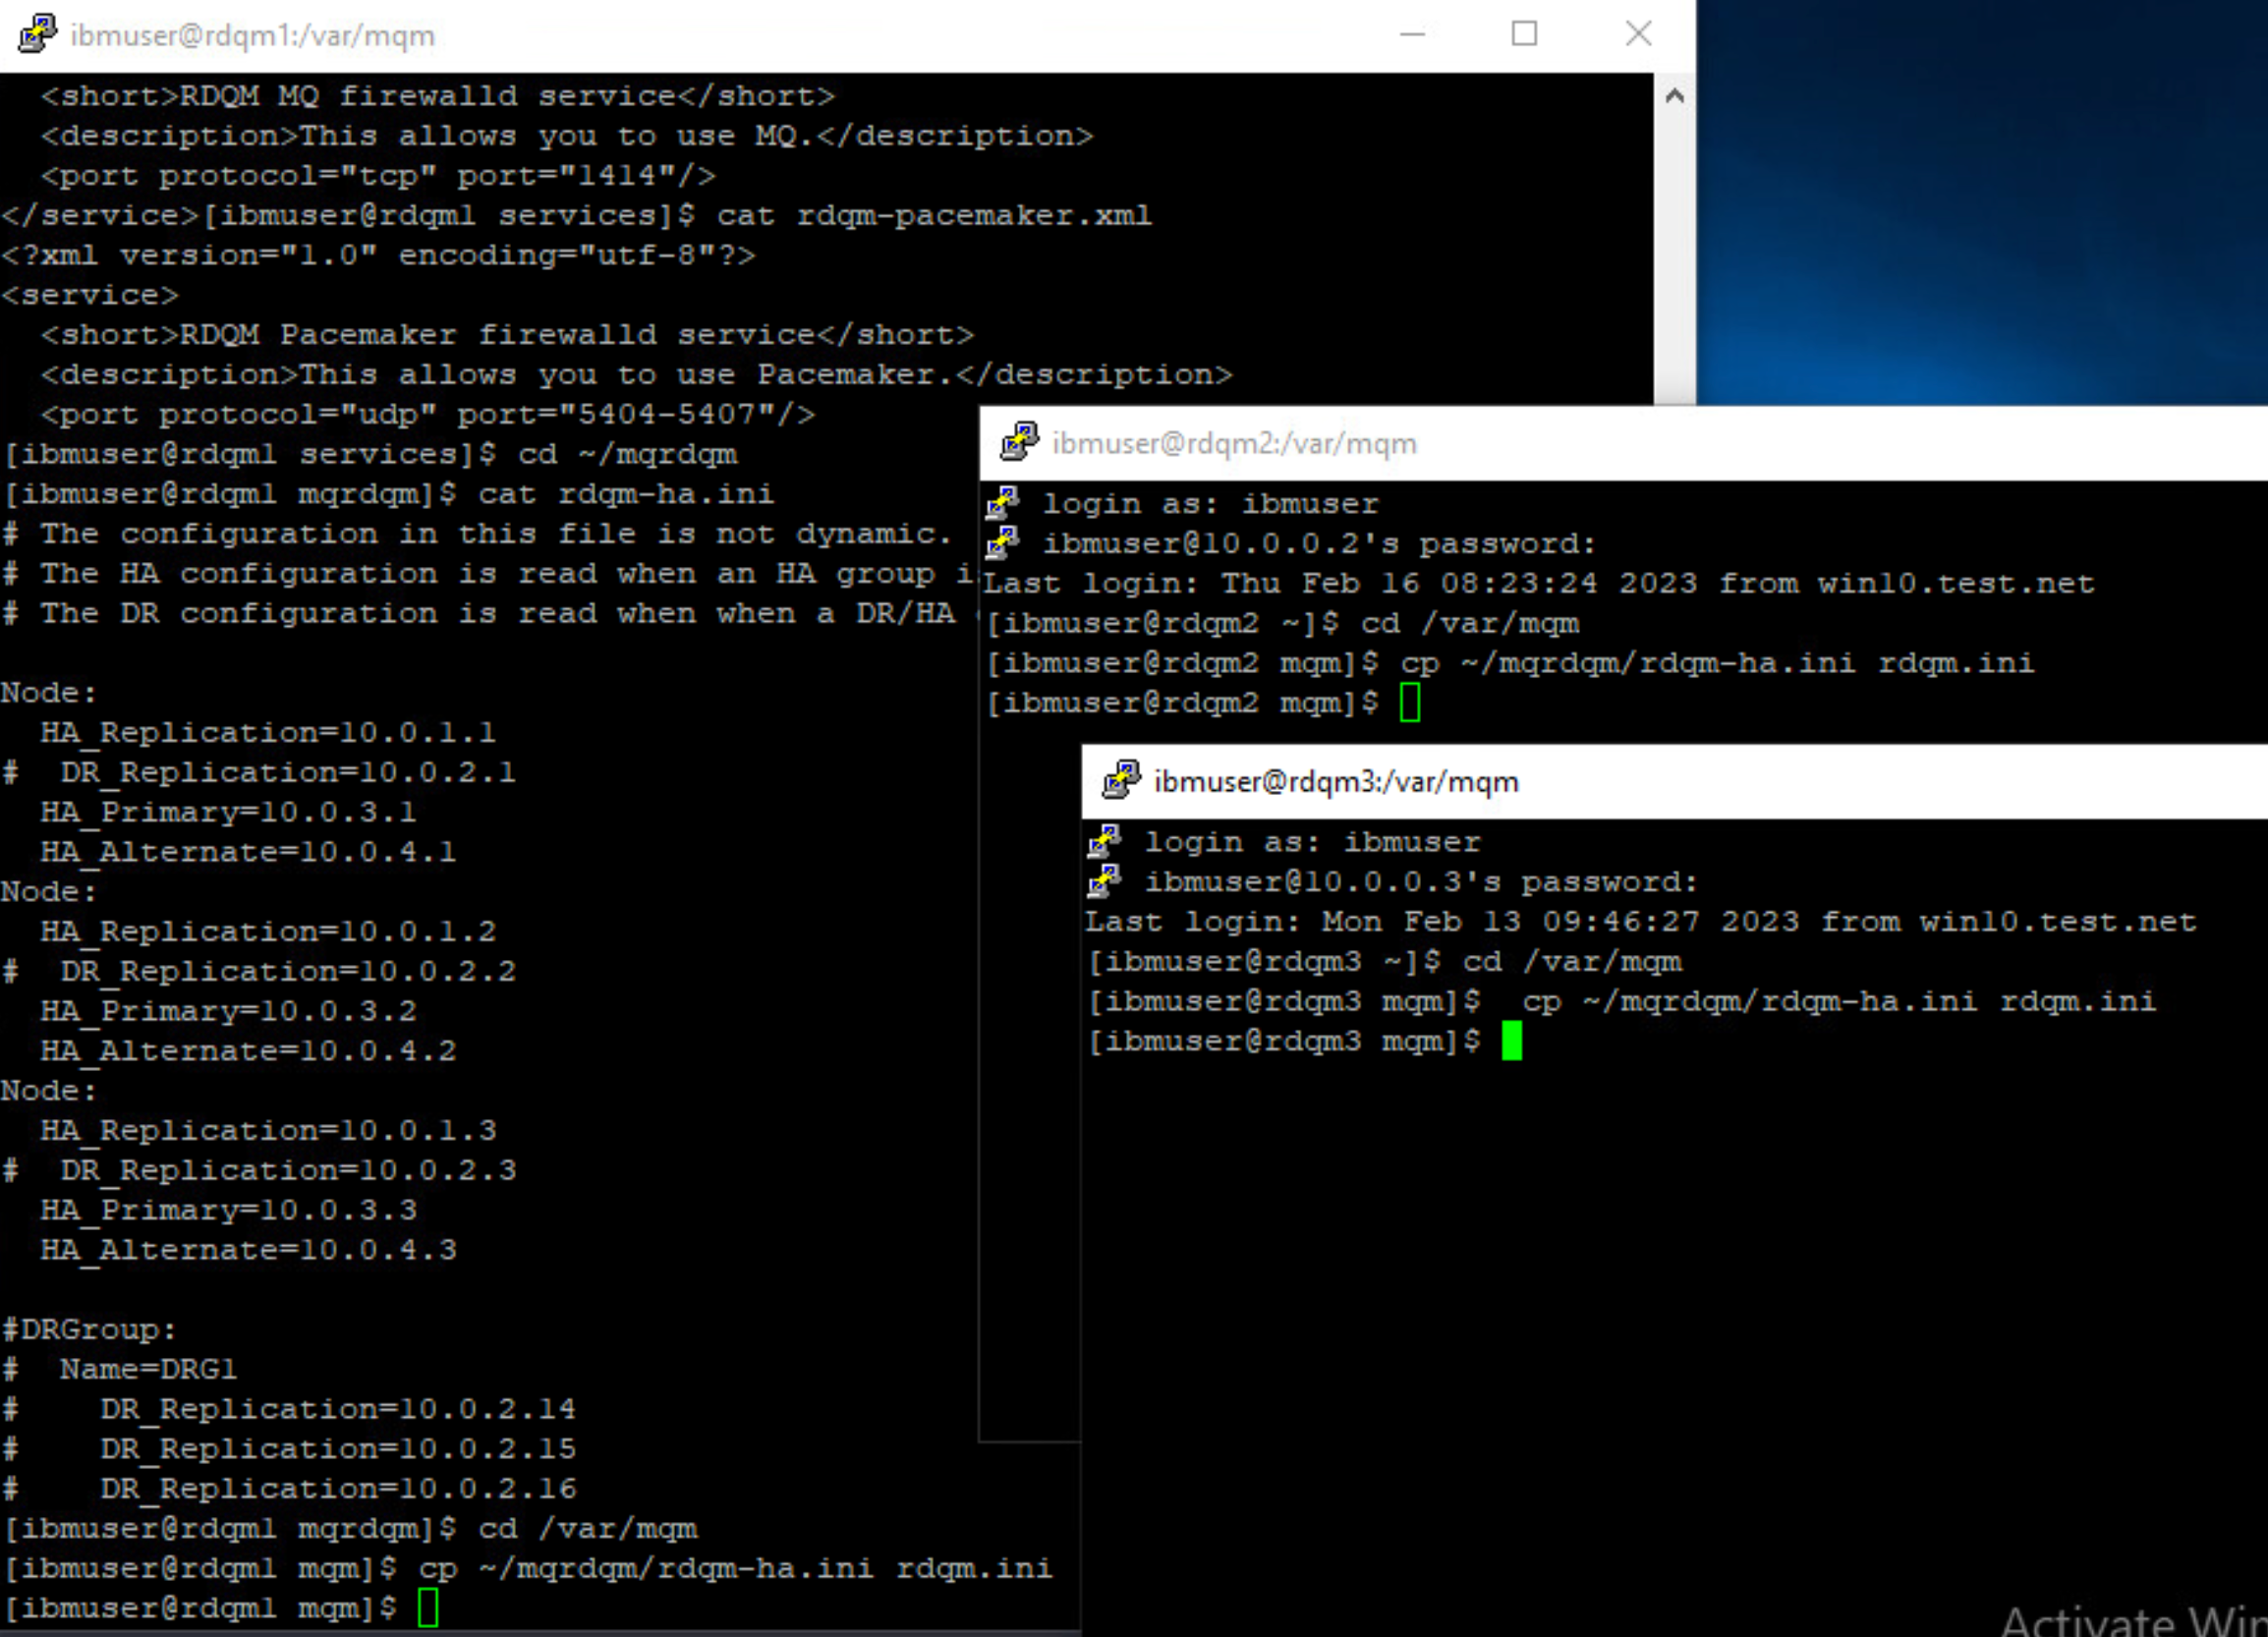Click the port="1414" line
This screenshot has width=2268, height=1637.
(x=378, y=175)
